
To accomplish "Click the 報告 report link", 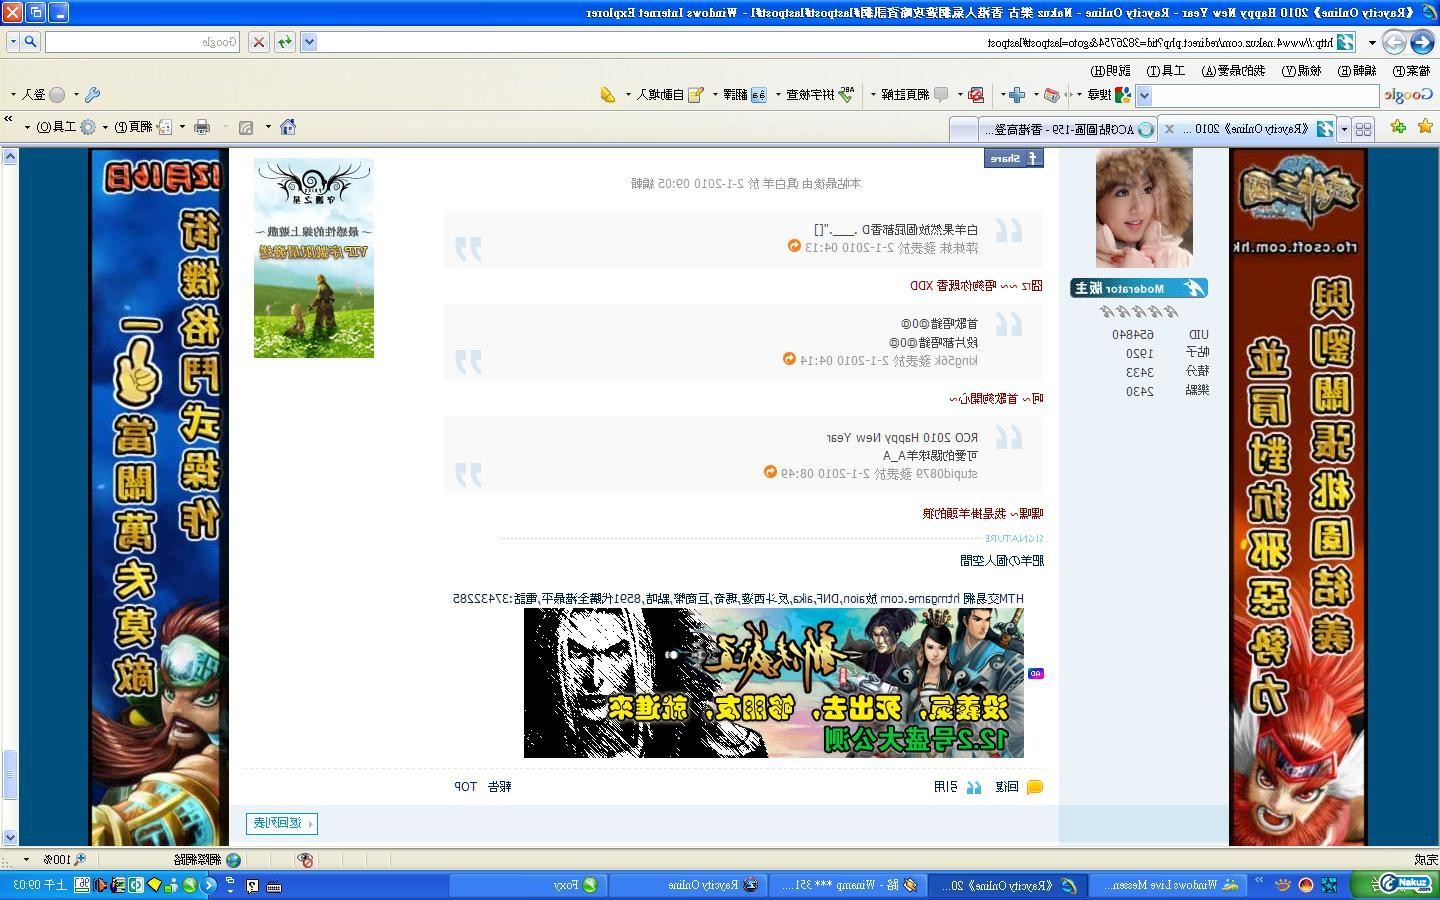I will 499,787.
